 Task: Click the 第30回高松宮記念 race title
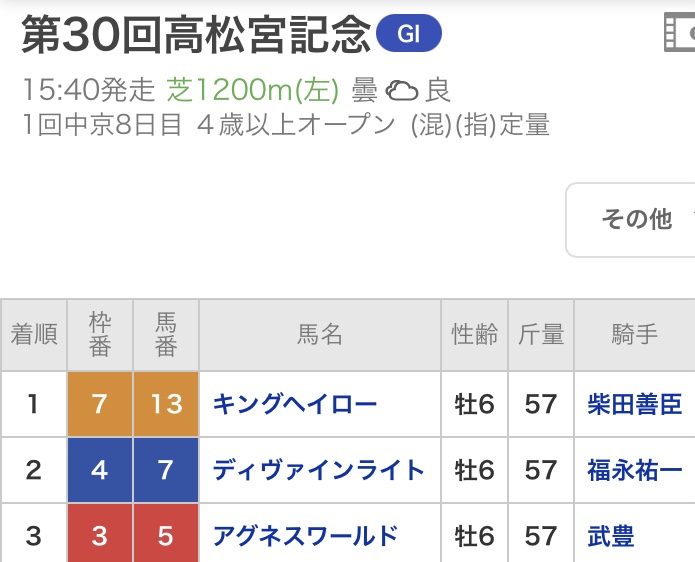click(x=195, y=34)
